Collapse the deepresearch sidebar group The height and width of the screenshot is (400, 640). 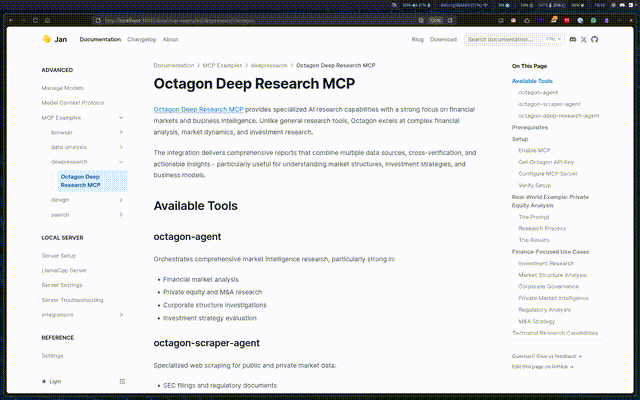coord(121,161)
